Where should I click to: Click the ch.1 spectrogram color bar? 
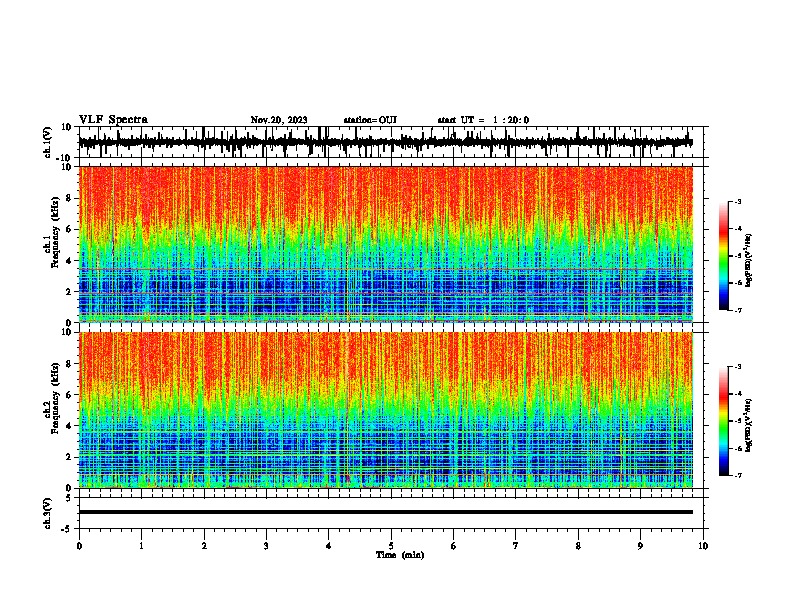click(724, 256)
